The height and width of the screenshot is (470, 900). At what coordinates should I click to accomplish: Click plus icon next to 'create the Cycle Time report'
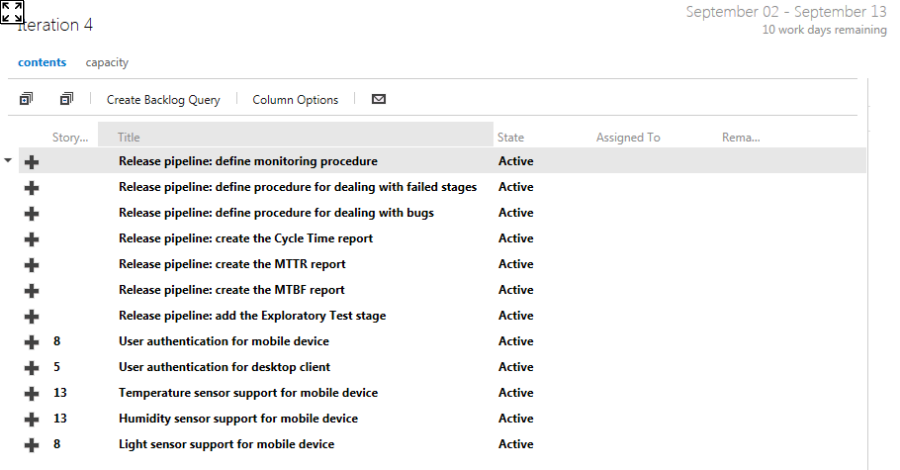[31, 239]
